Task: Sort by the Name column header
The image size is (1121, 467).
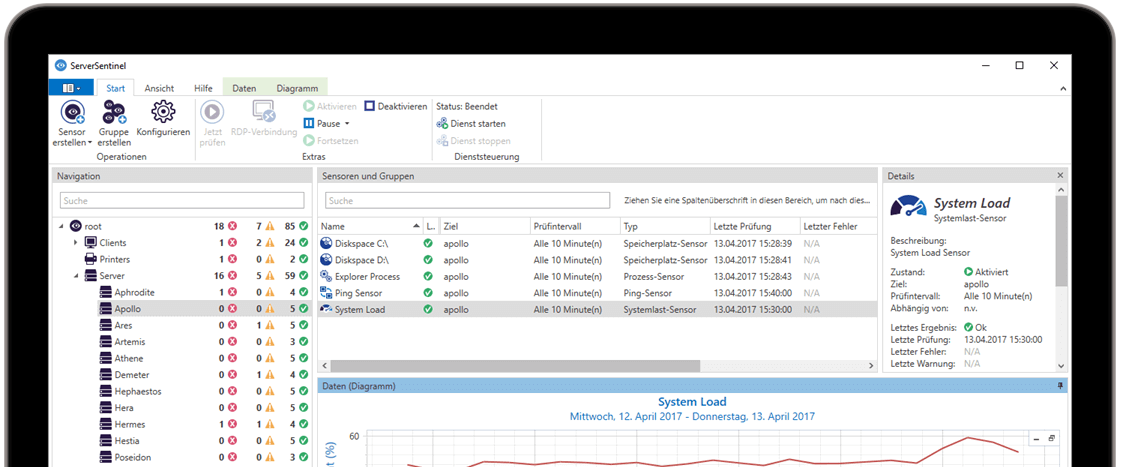Action: [370, 226]
